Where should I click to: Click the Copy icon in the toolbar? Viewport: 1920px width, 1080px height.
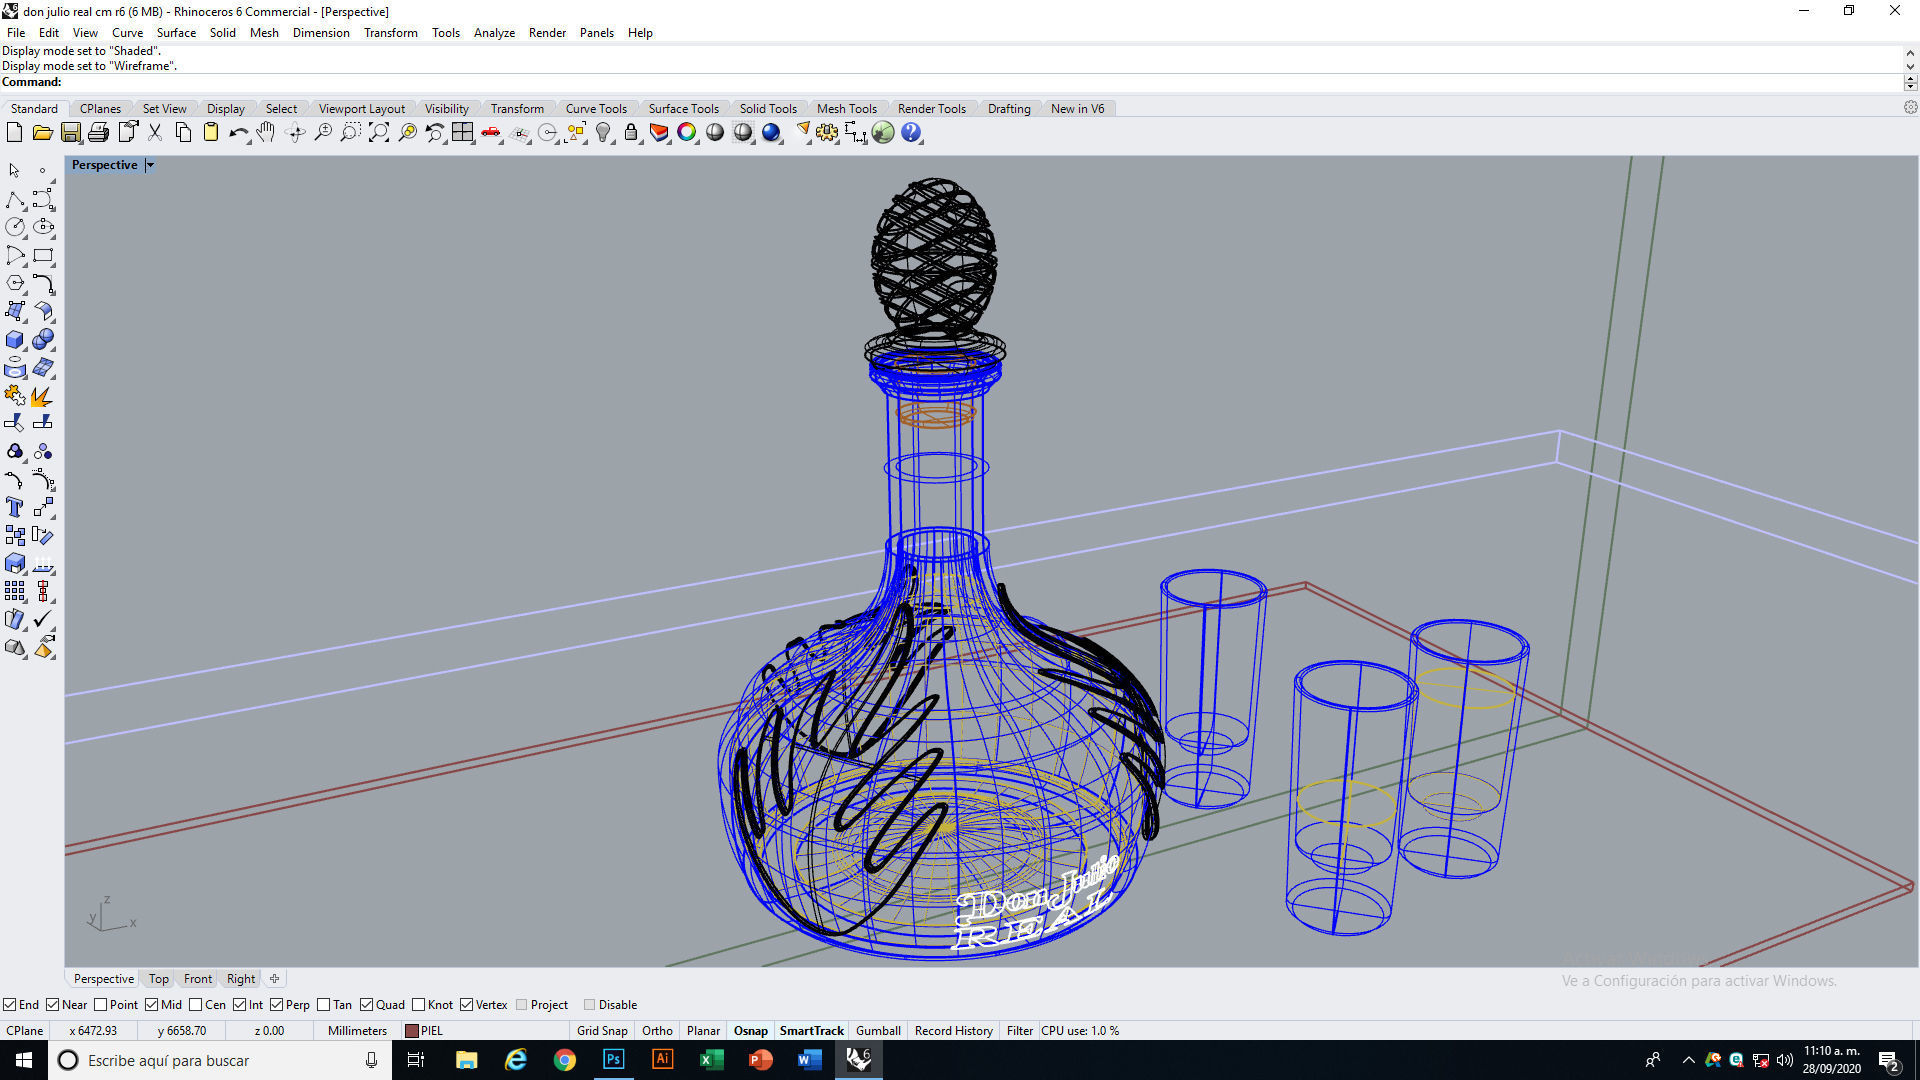pyautogui.click(x=183, y=132)
